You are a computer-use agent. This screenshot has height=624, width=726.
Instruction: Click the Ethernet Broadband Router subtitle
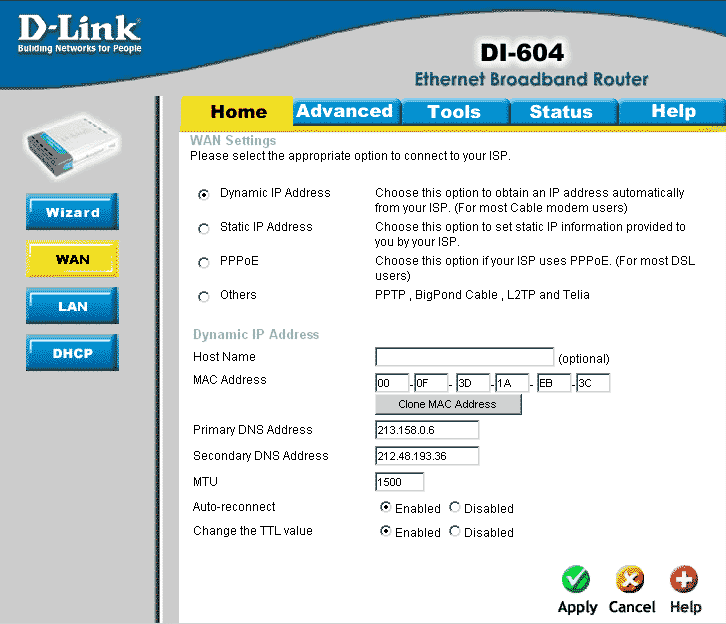coord(531,79)
